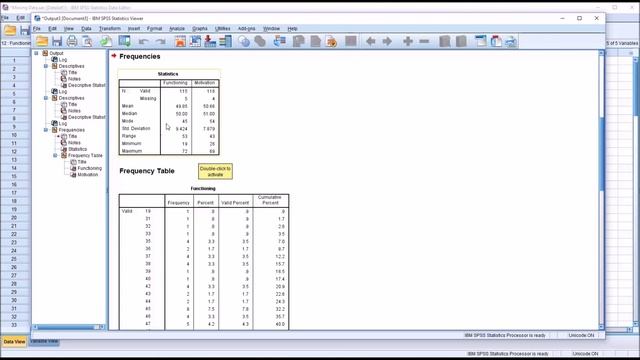Viewport: 640px width, 360px height.
Task: Expand outline with the plus icon
Action: [408, 41]
